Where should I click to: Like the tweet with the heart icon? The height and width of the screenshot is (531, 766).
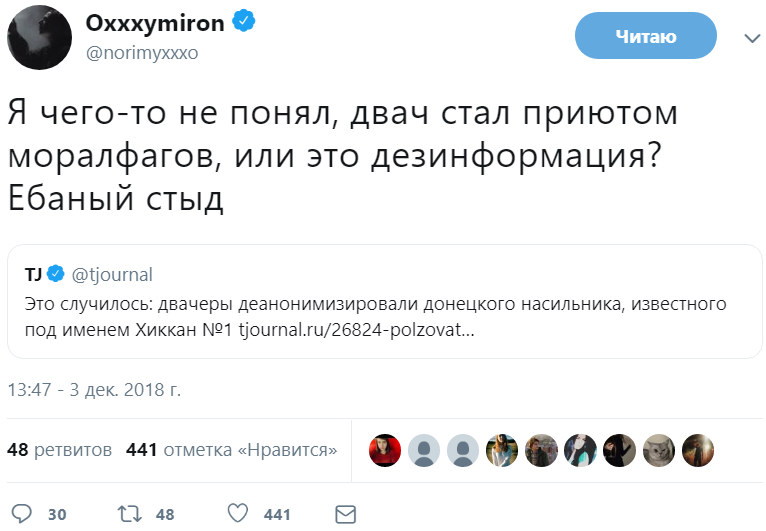tap(237, 514)
